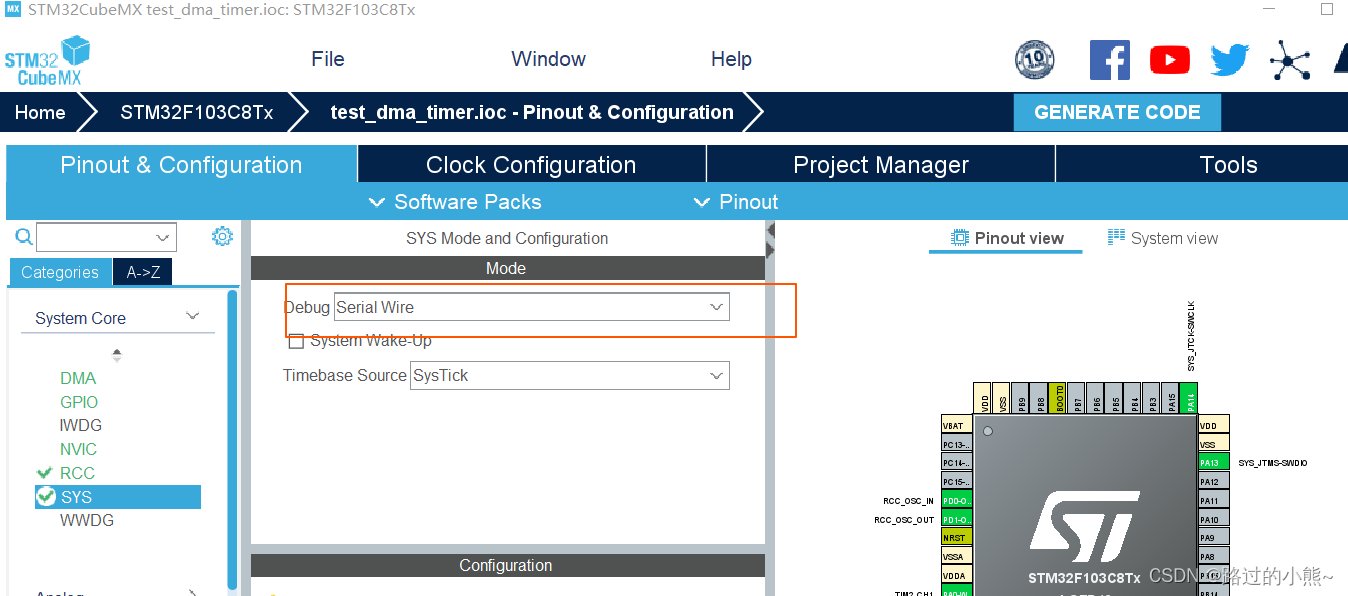Select the Categories tab
This screenshot has width=1348, height=596.
click(x=60, y=272)
